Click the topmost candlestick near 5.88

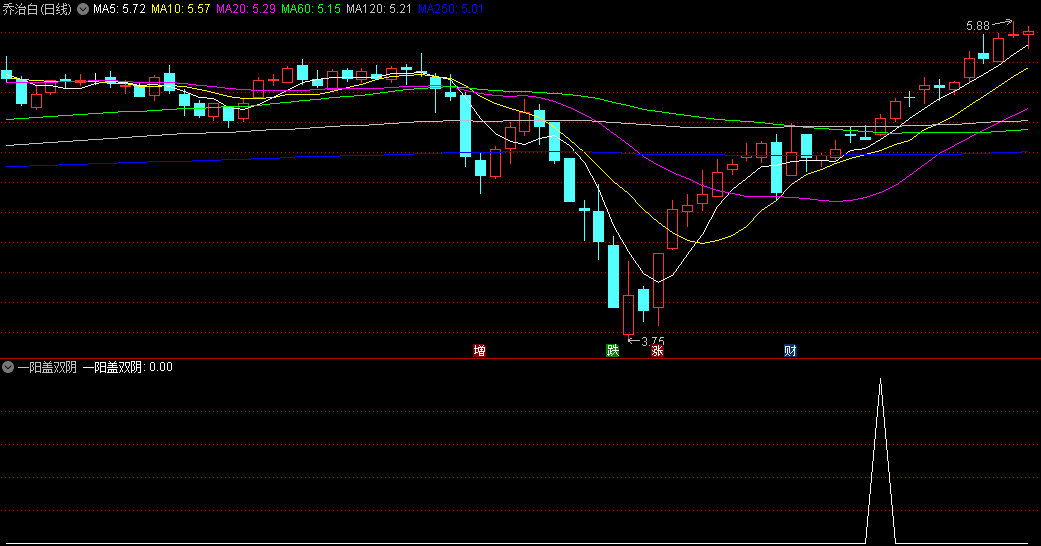pos(1014,33)
